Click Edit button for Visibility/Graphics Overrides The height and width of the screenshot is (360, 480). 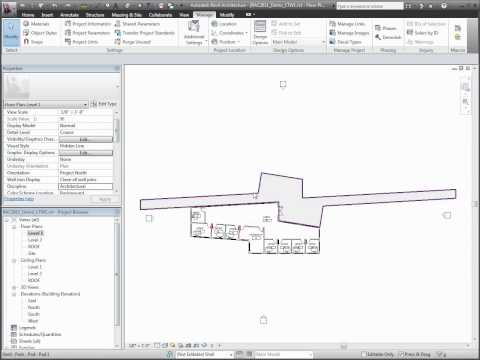pyautogui.click(x=86, y=139)
